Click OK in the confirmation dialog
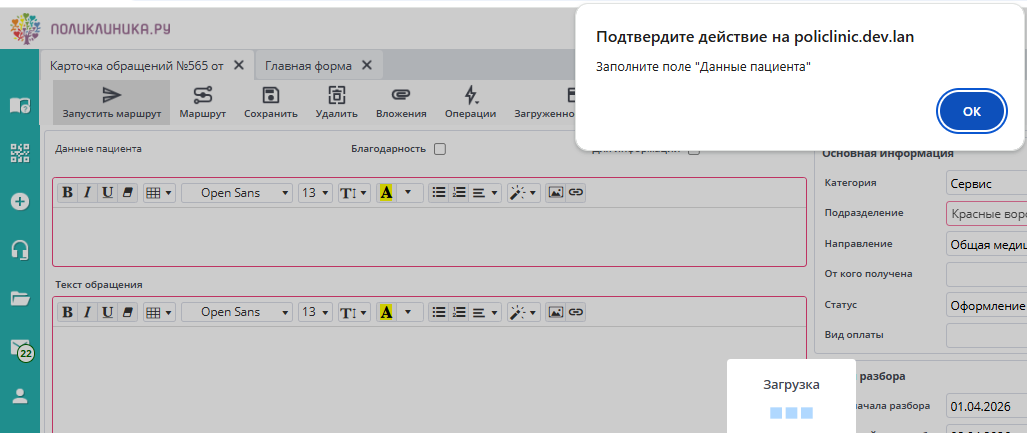1027x433 pixels. [971, 111]
